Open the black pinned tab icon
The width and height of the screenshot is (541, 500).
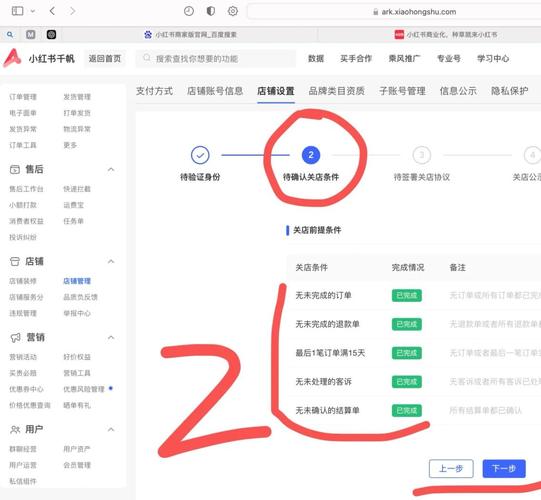click(x=51, y=35)
